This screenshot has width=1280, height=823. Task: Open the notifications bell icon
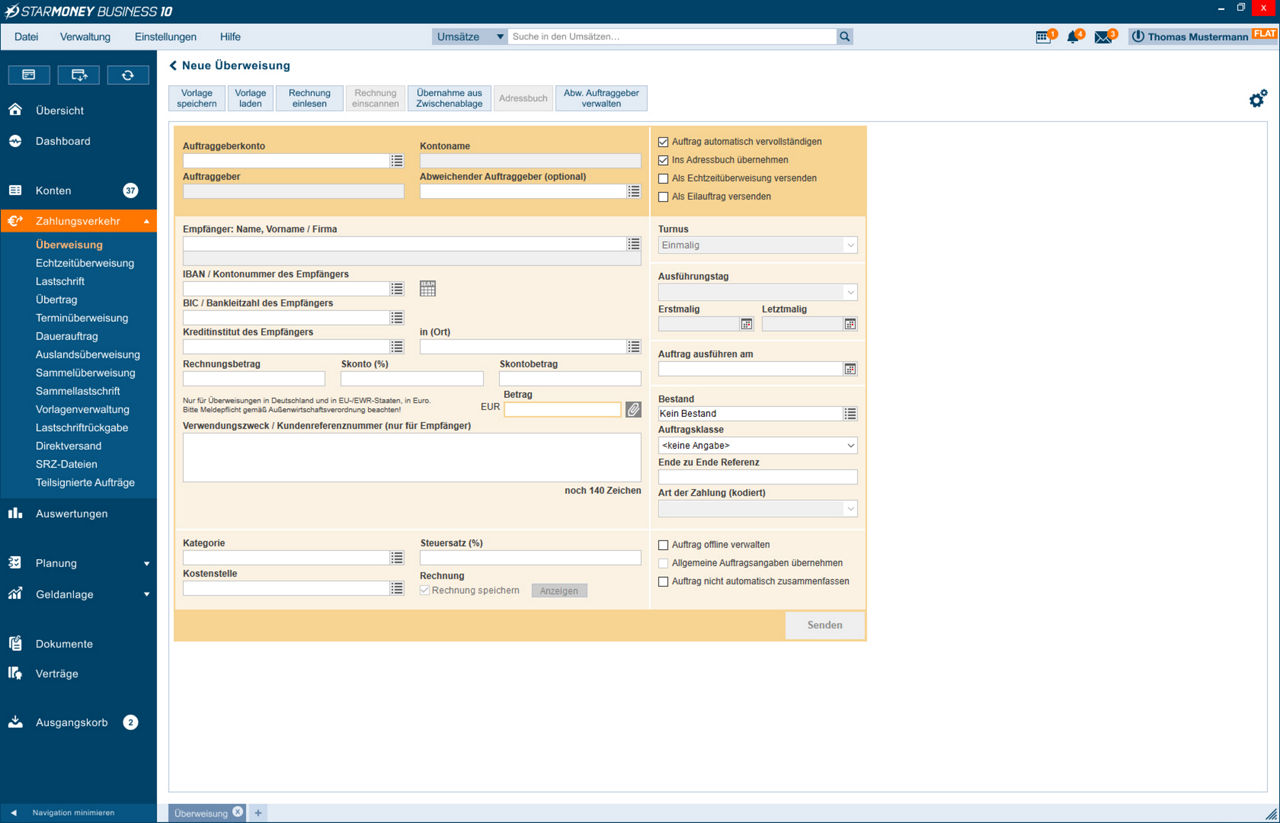(1073, 37)
